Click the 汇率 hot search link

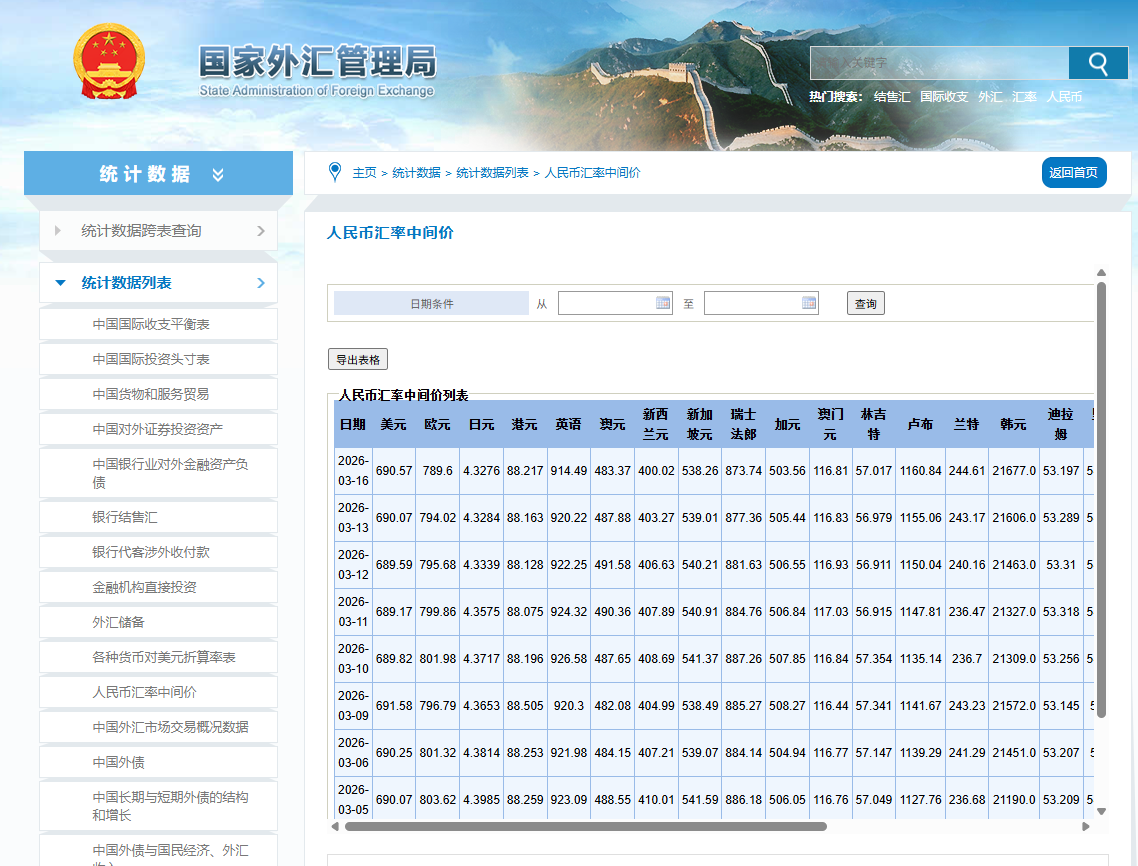click(x=1024, y=97)
